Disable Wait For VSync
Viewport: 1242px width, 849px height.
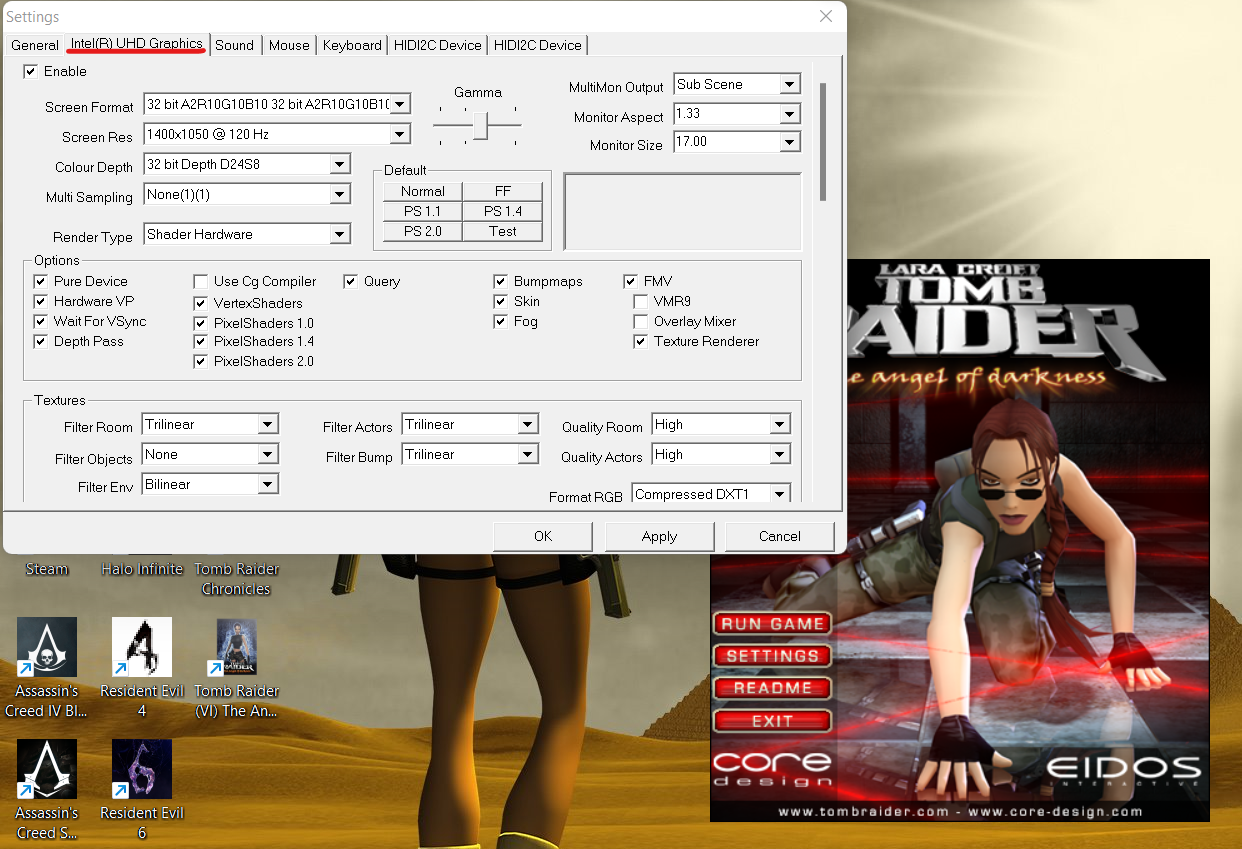41,322
